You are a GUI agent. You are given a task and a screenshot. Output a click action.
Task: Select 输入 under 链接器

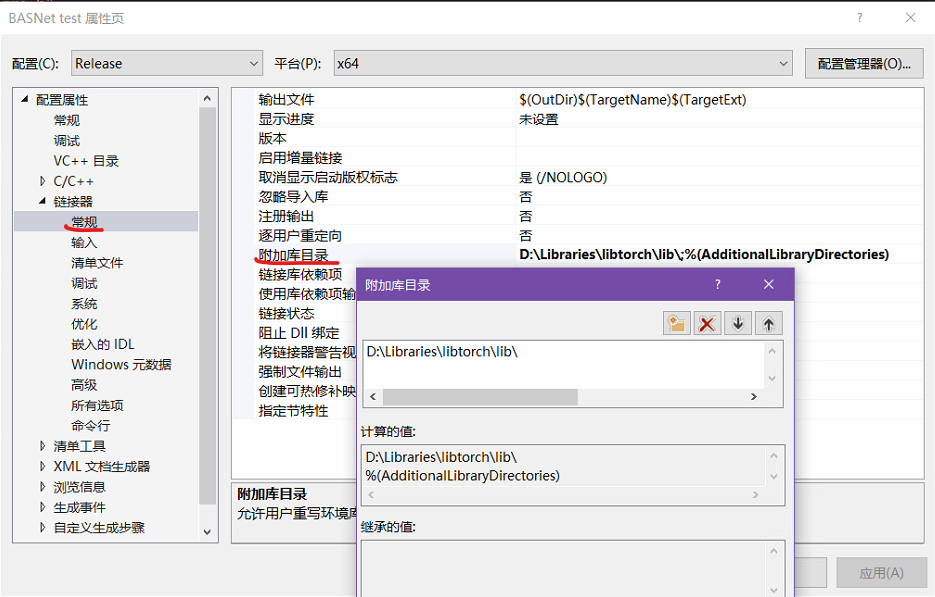click(x=84, y=243)
